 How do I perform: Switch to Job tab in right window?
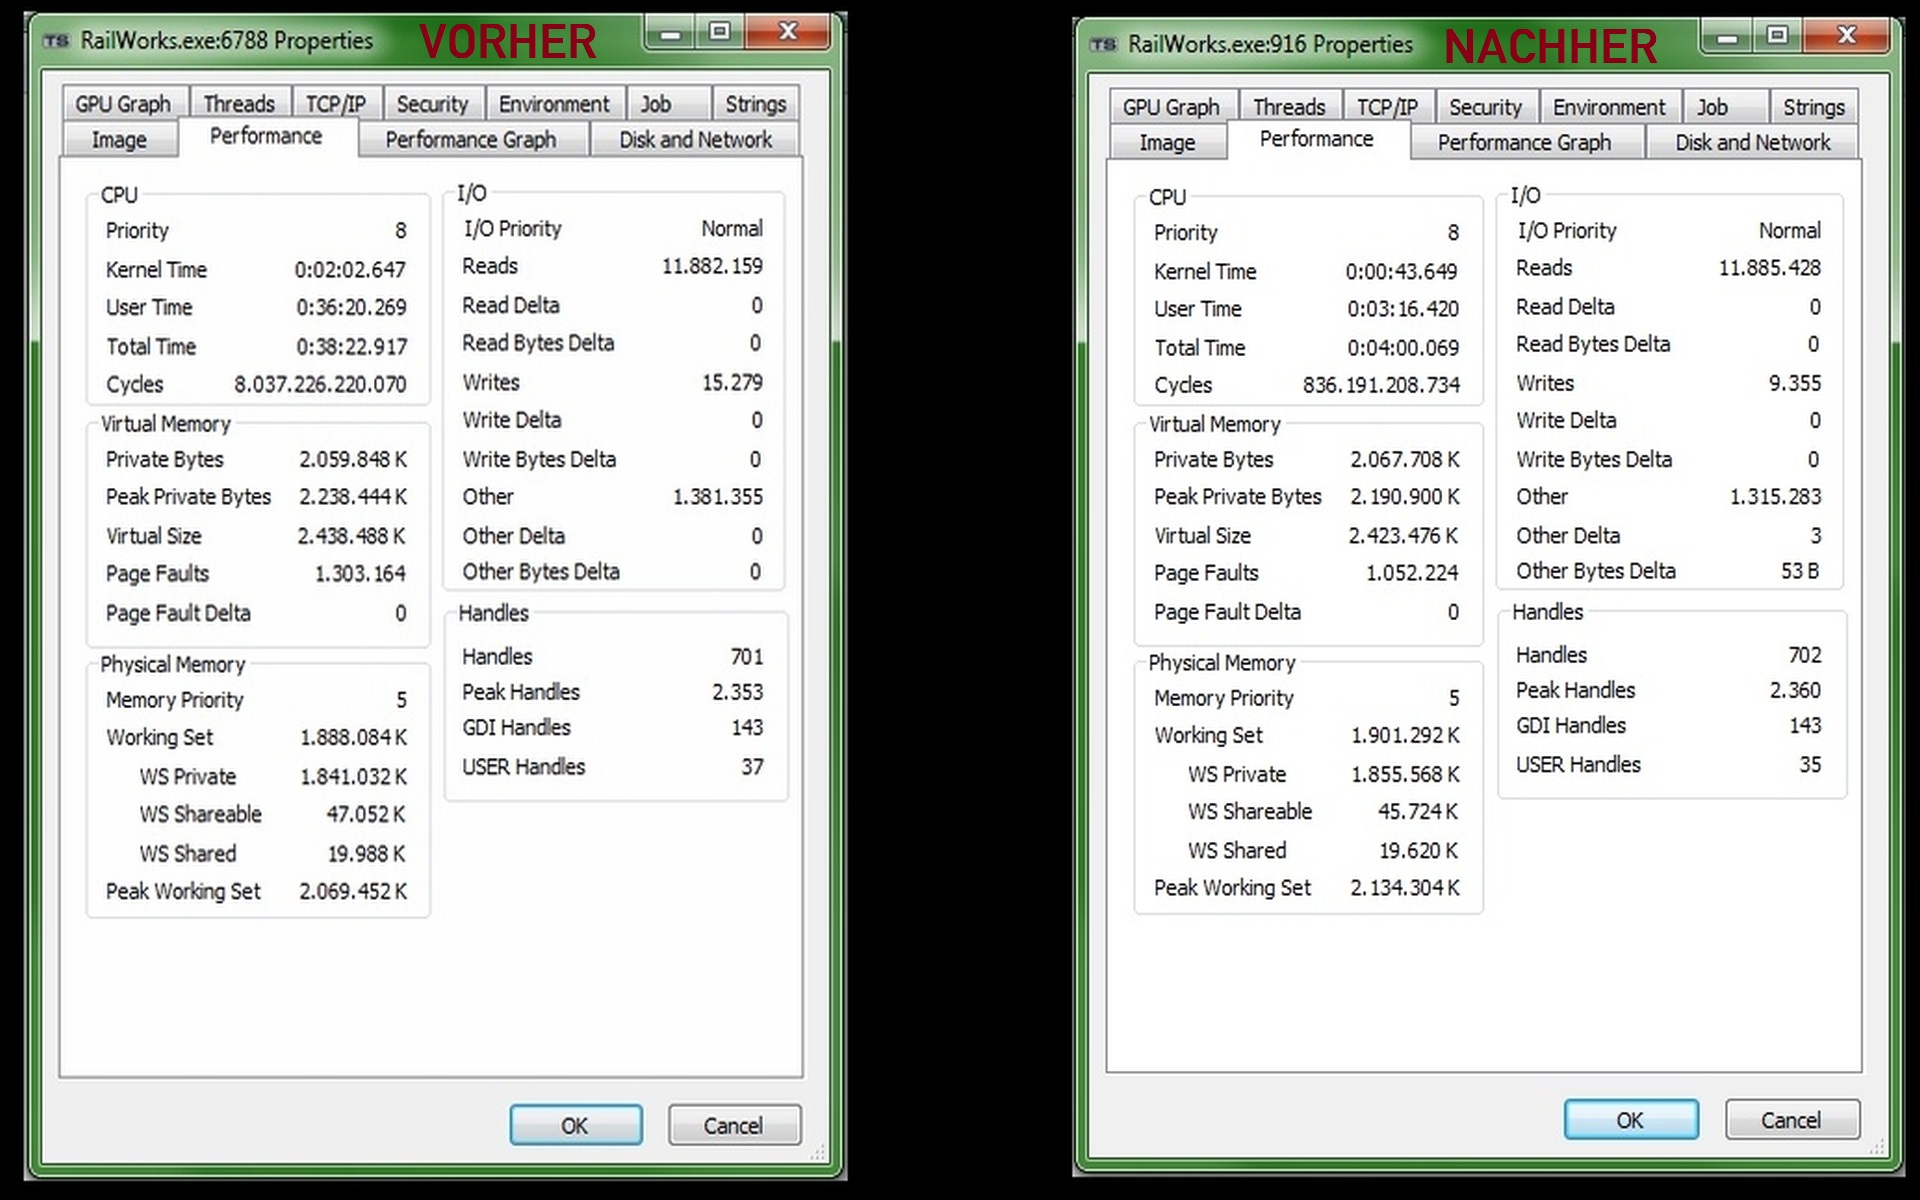pyautogui.click(x=1711, y=107)
